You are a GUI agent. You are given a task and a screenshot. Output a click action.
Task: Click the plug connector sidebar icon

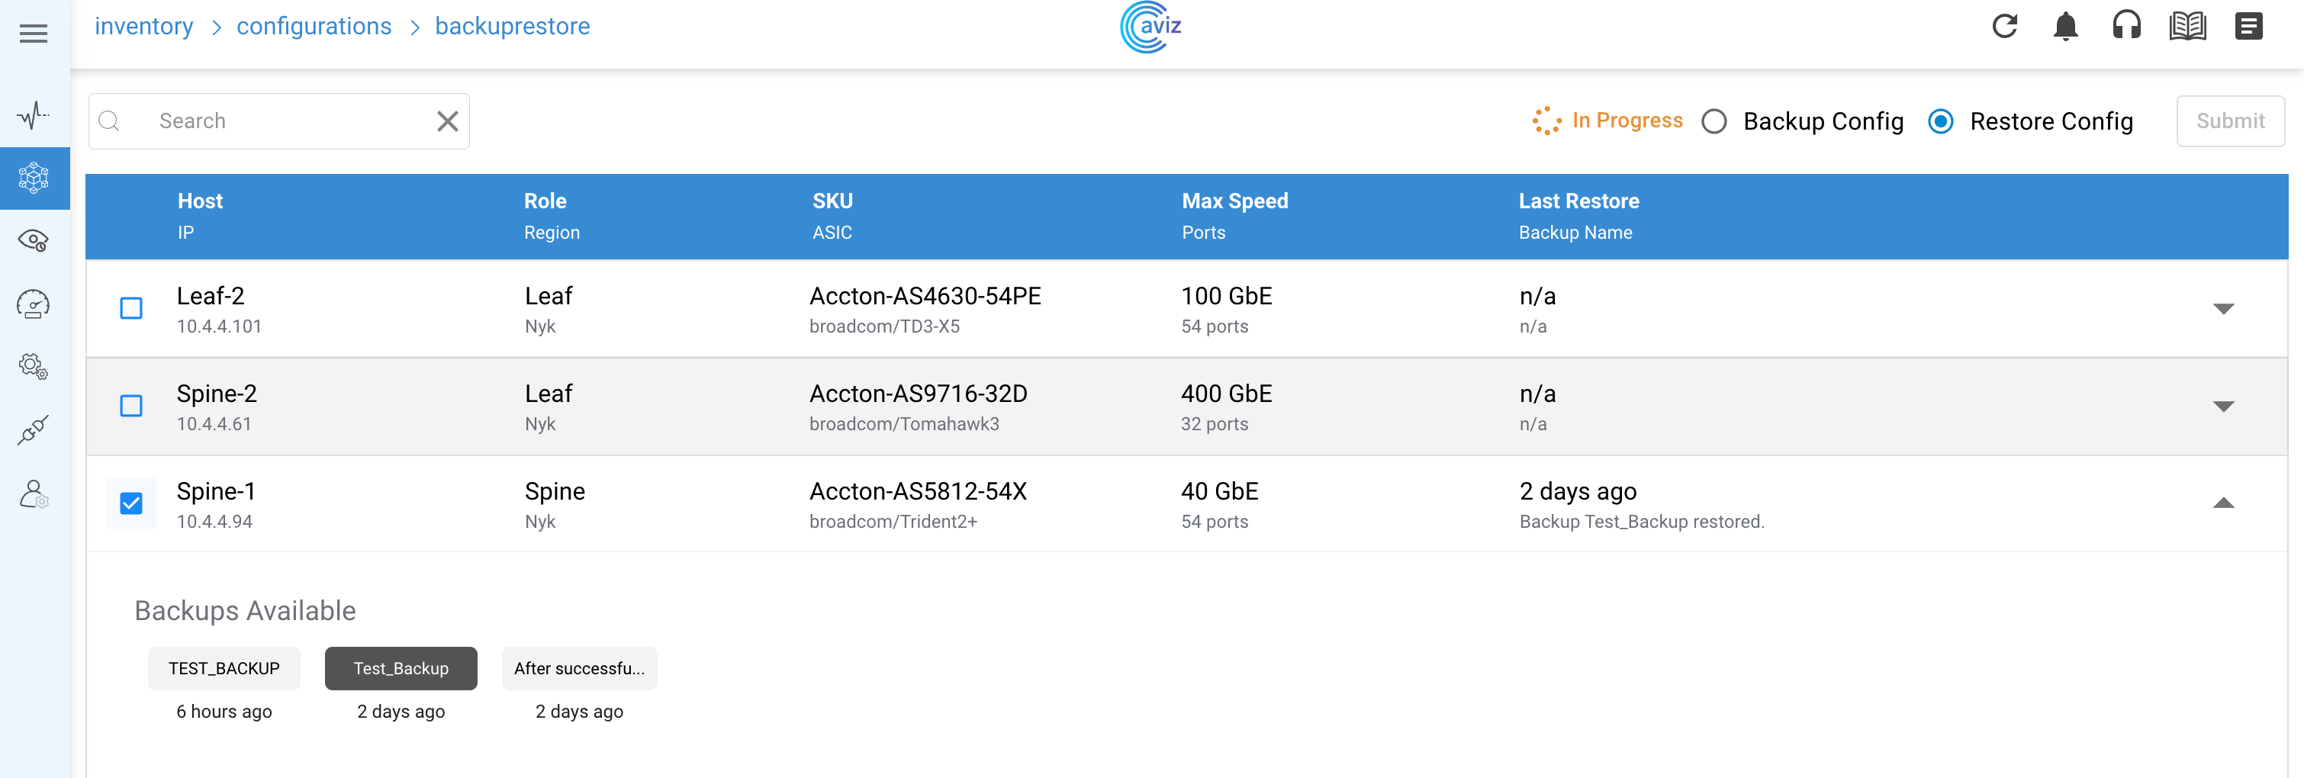34,430
